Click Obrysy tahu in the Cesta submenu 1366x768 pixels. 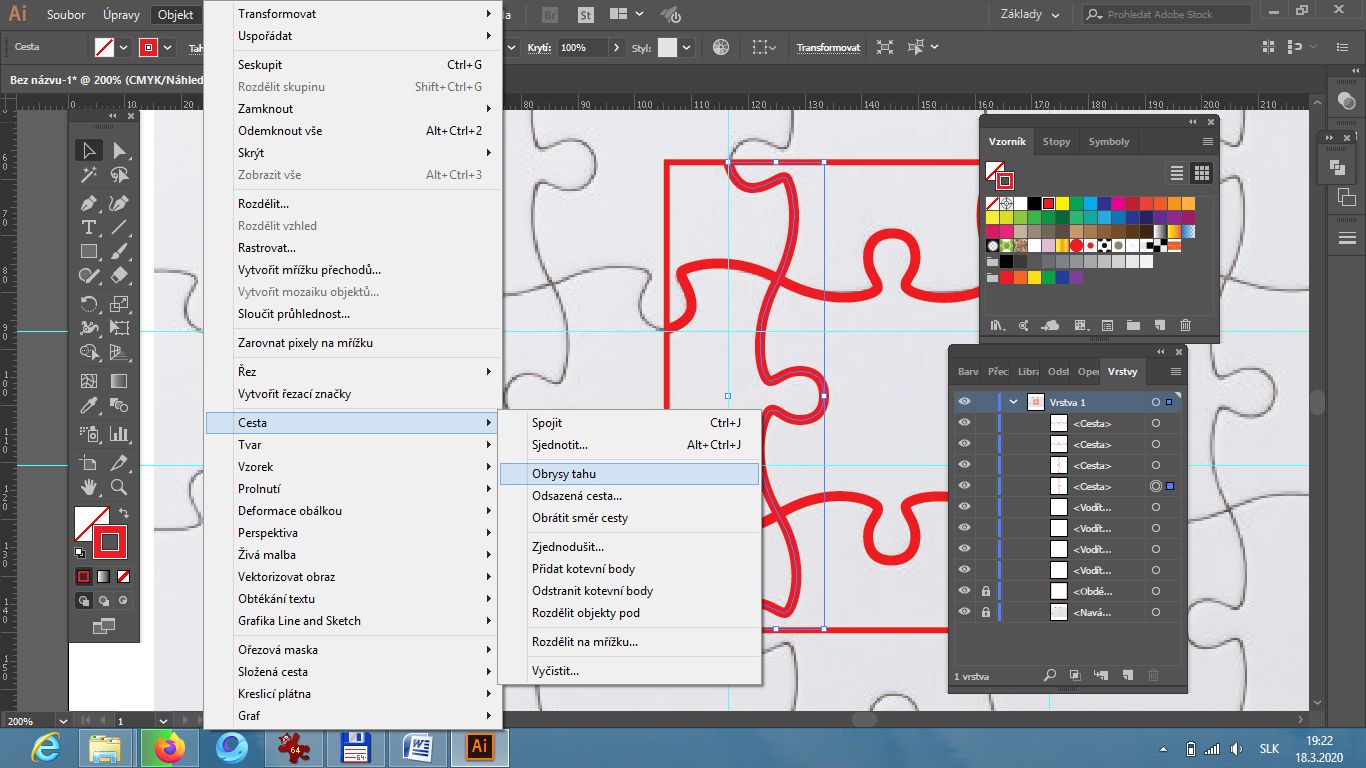point(564,474)
